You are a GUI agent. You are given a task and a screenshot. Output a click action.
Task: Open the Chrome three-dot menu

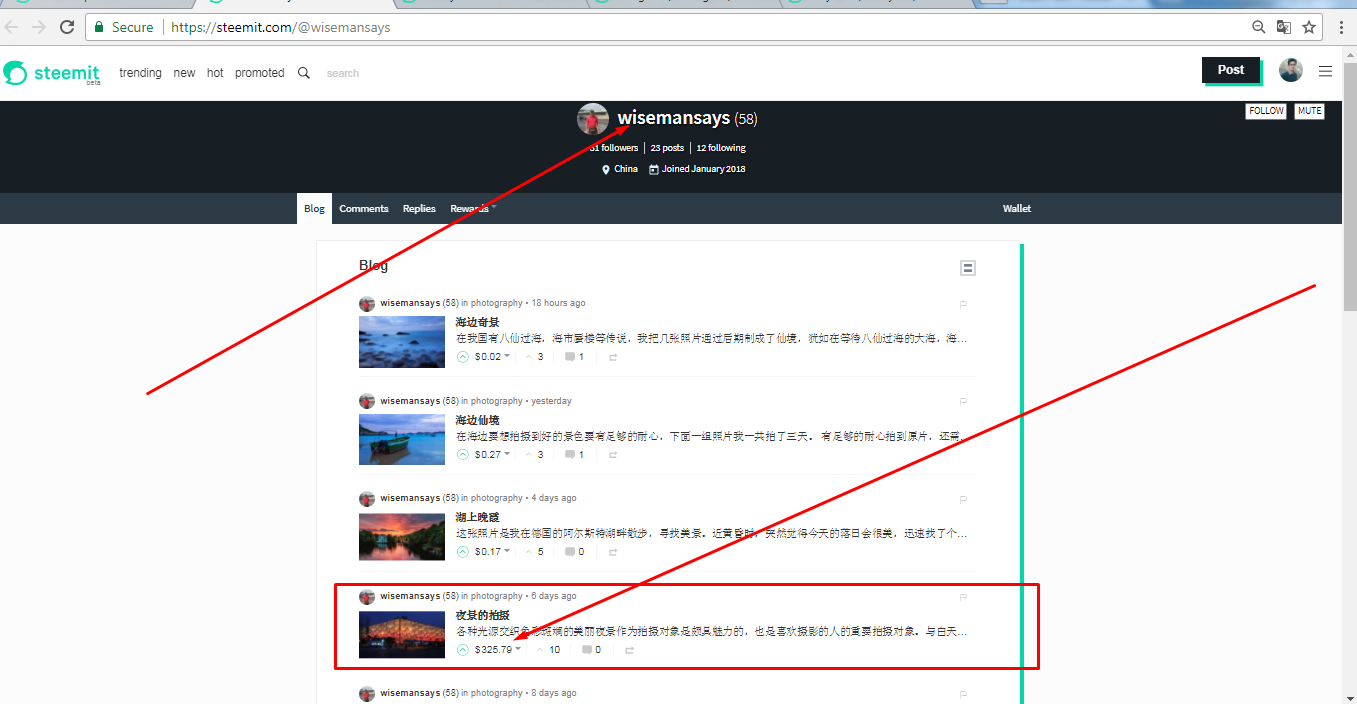(x=1340, y=27)
